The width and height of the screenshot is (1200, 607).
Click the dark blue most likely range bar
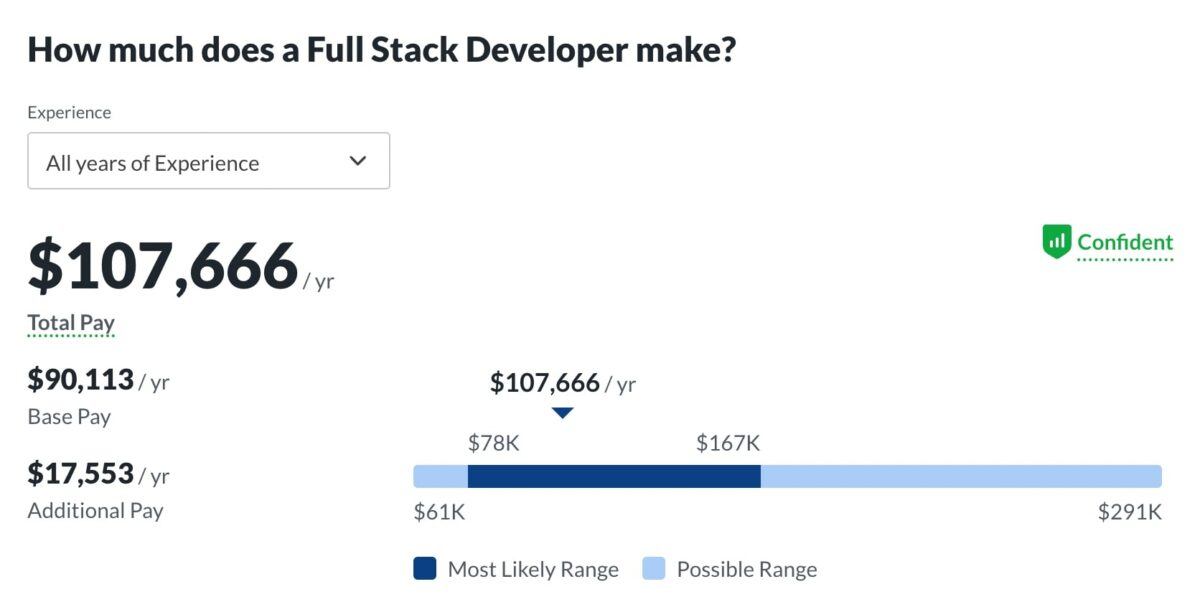(614, 476)
